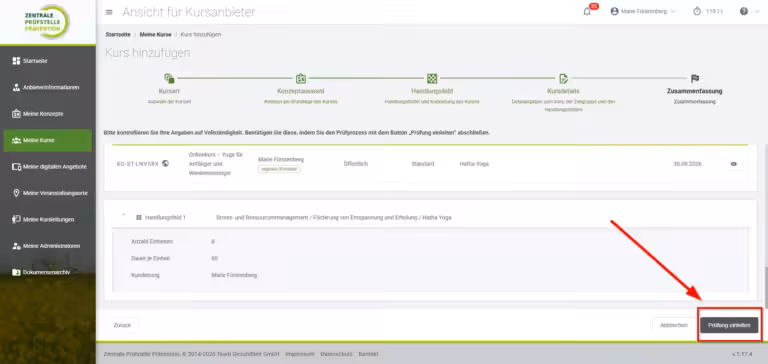Image resolution: width=768 pixels, height=364 pixels.
Task: Click the Handlungsfeld step icon
Action: click(432, 78)
